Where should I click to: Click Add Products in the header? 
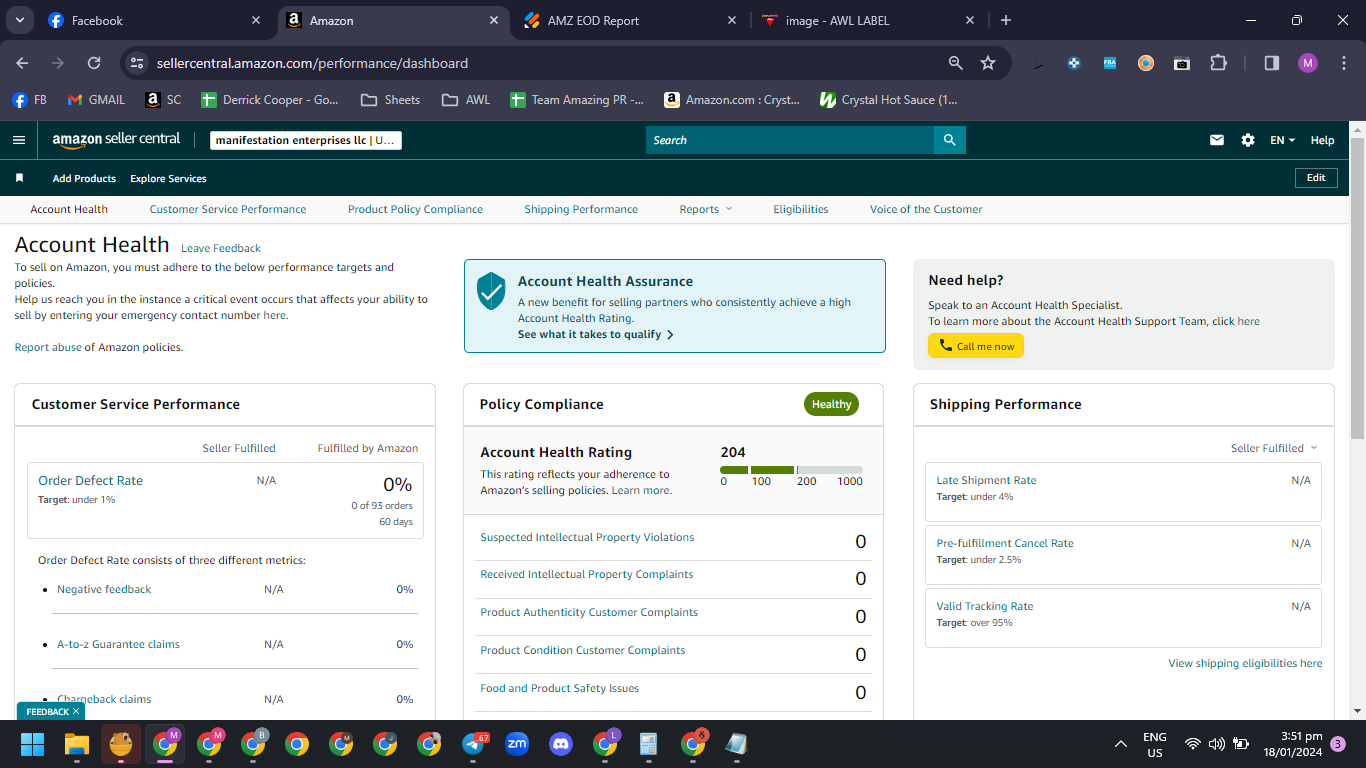[84, 178]
